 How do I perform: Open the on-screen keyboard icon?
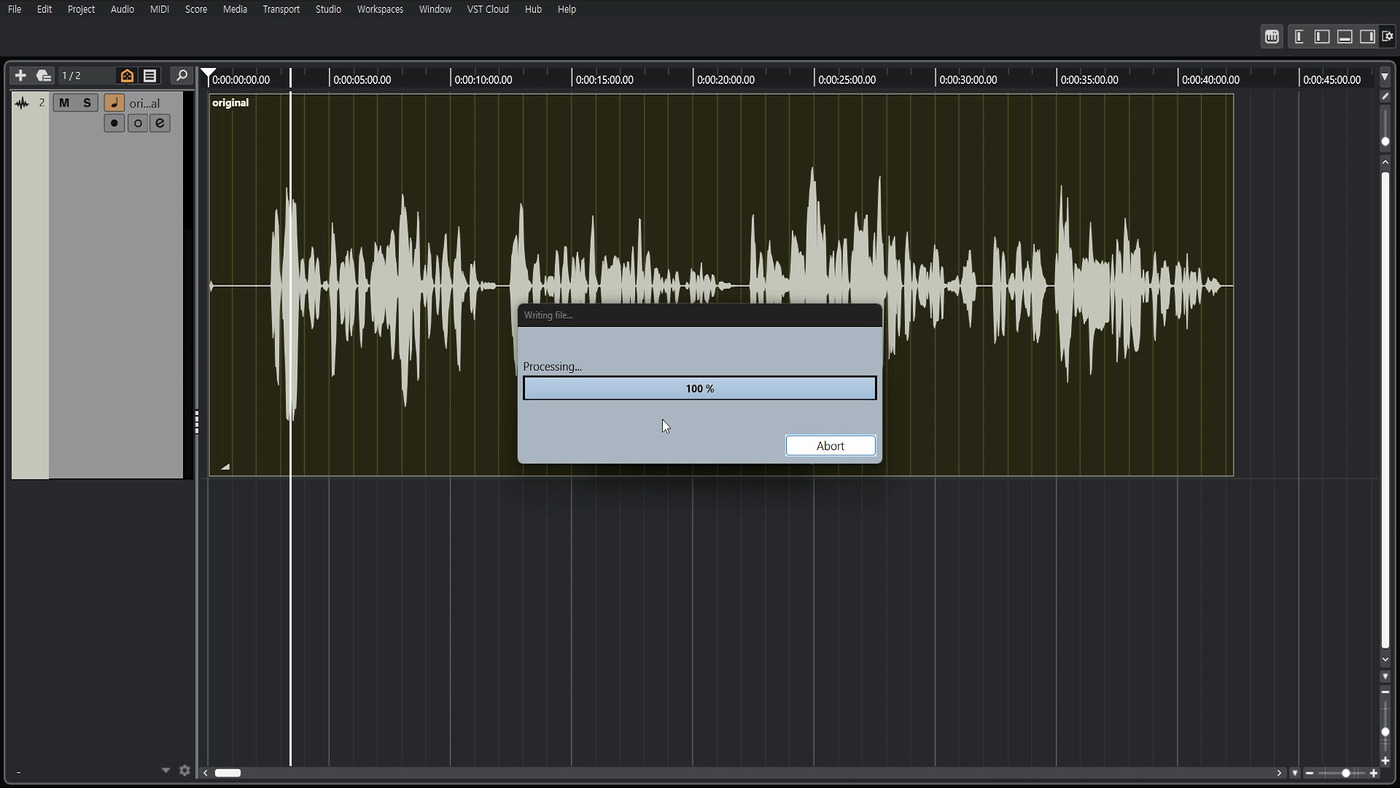tap(1272, 37)
